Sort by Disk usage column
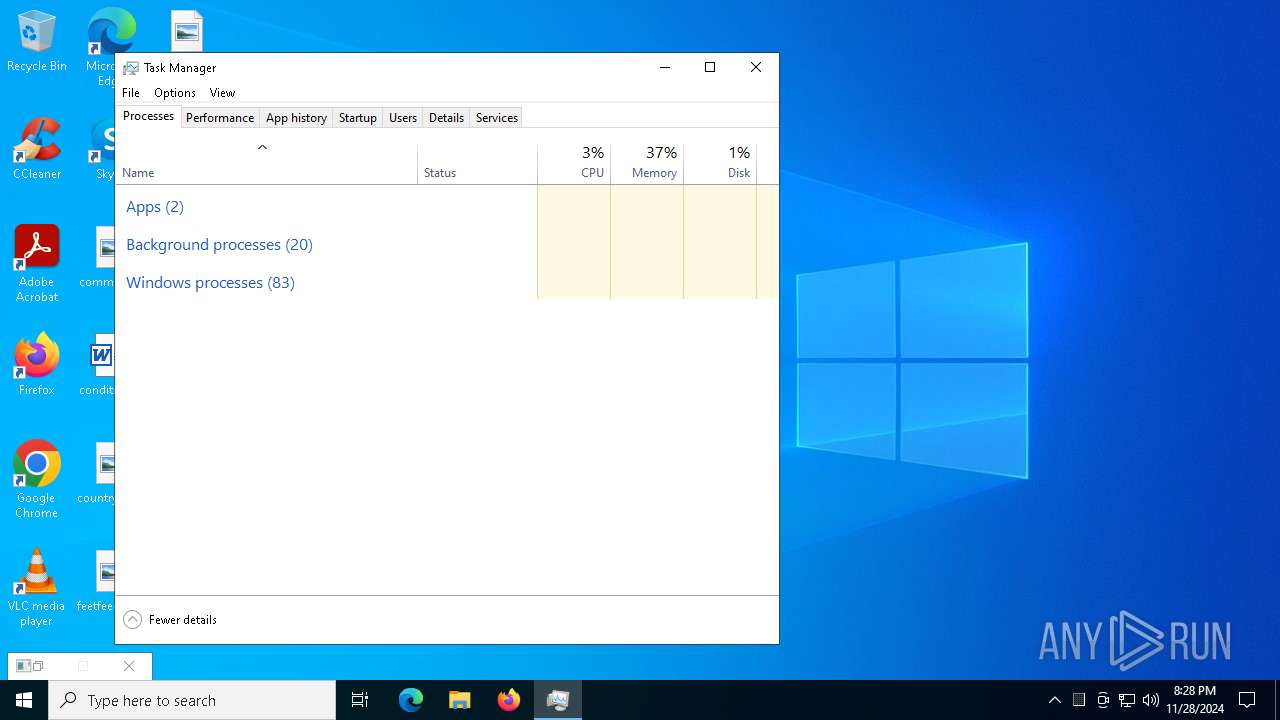Screen dimensions: 1280x720 coord(720,164)
